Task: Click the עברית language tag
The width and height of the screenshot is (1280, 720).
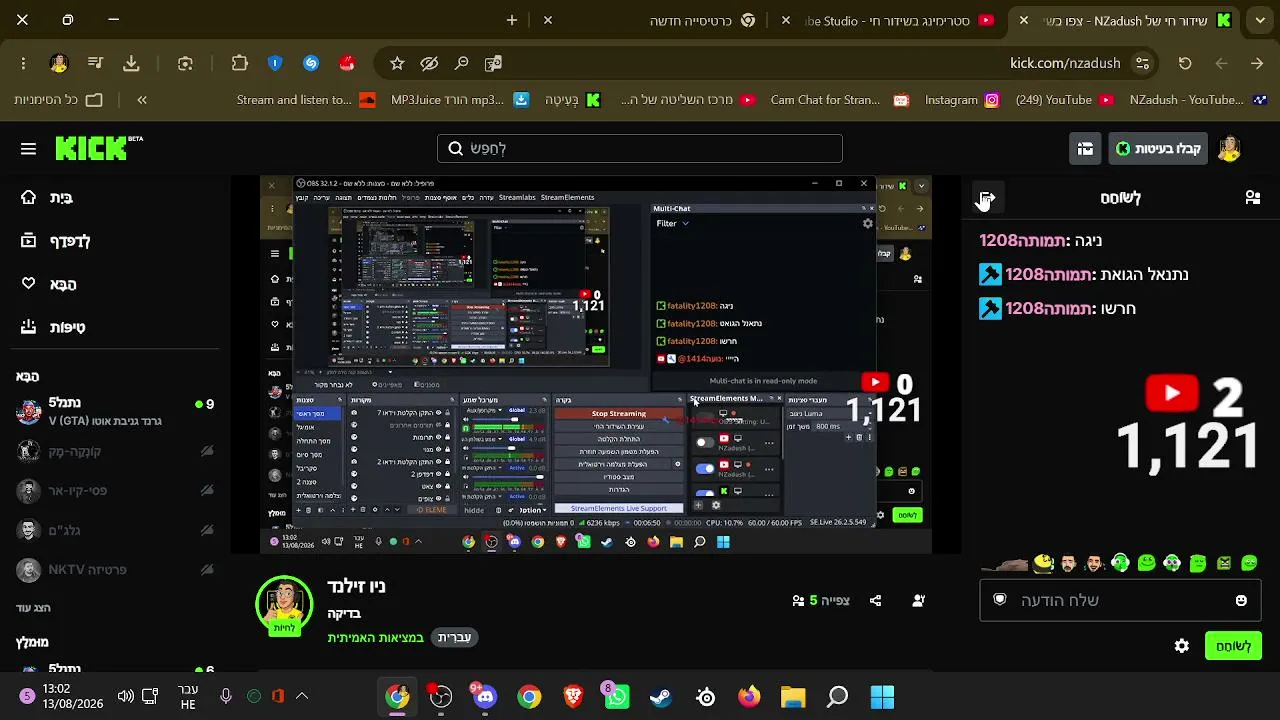Action: pos(455,637)
